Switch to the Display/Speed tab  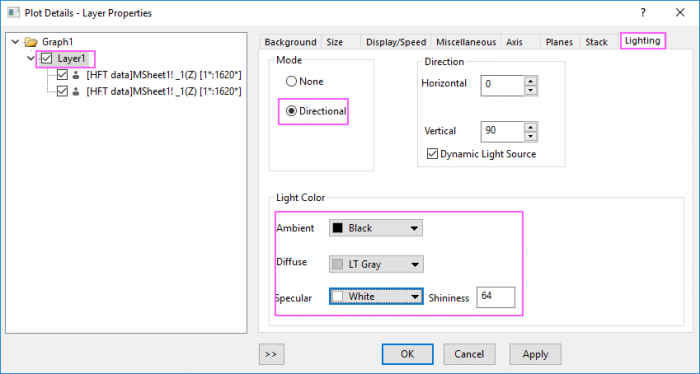pos(396,42)
